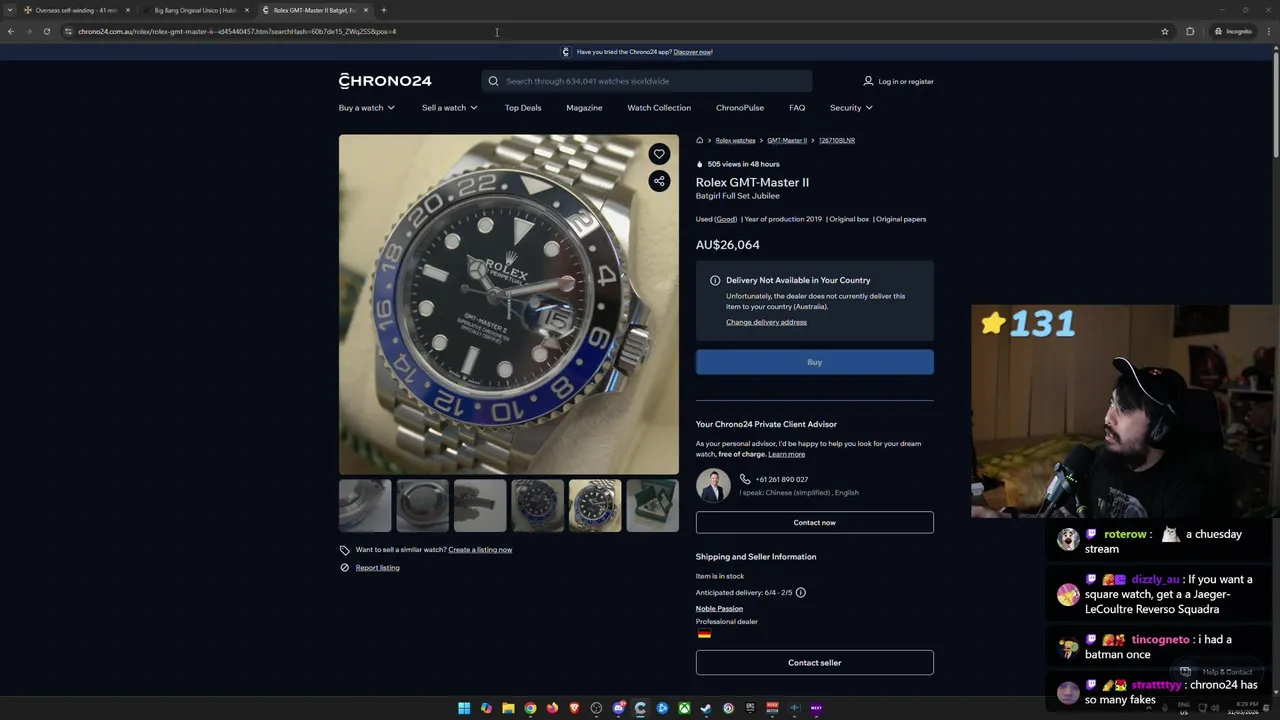Image resolution: width=1280 pixels, height=720 pixels.
Task: Open the FAQ page
Action: (x=797, y=108)
